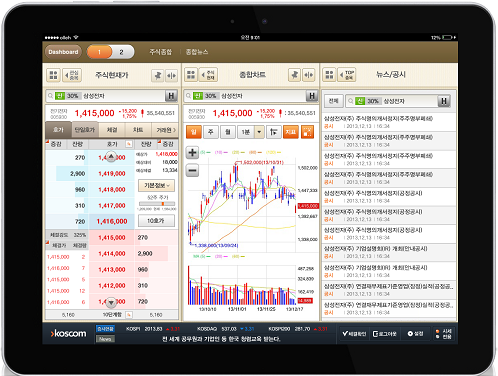Click magnifier icon in 주식현재가 search bar
498x376 pixels.
point(50,96)
